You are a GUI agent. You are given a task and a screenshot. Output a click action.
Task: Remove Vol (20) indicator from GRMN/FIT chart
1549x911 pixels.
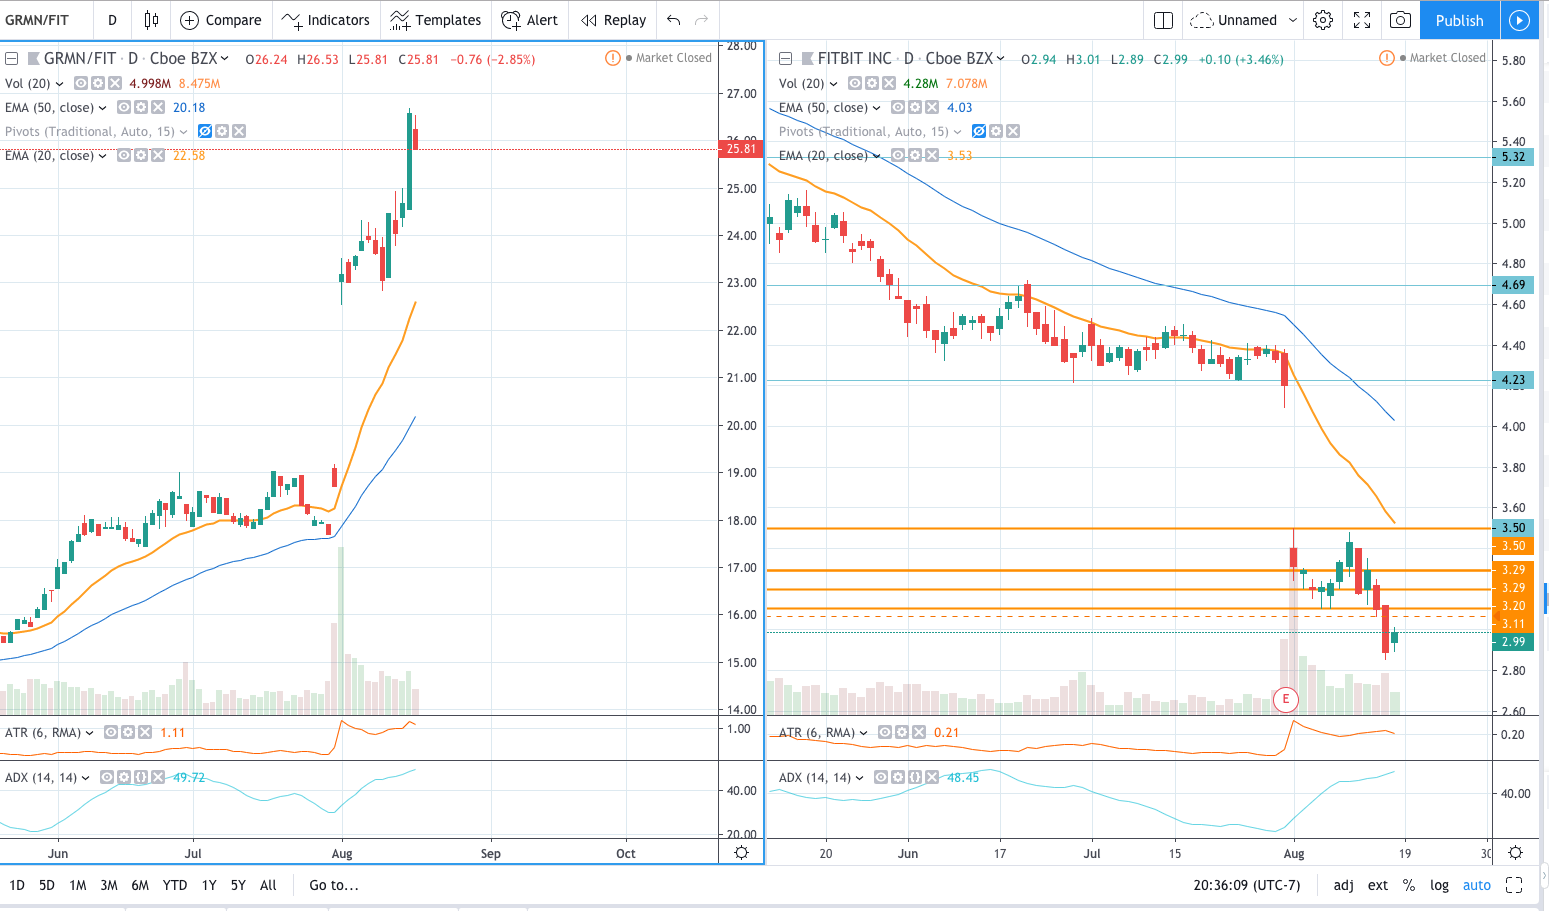click(x=115, y=83)
